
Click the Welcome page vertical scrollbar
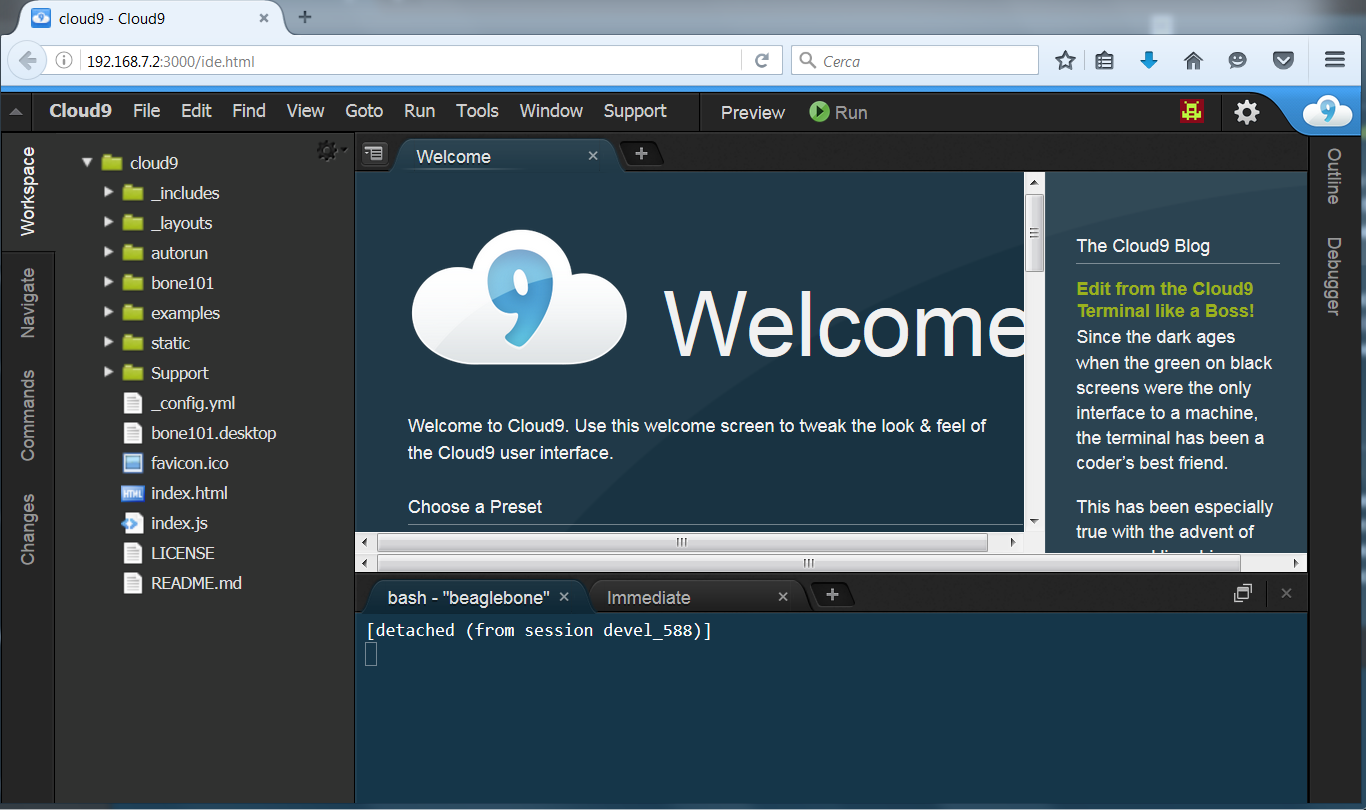click(x=1034, y=234)
